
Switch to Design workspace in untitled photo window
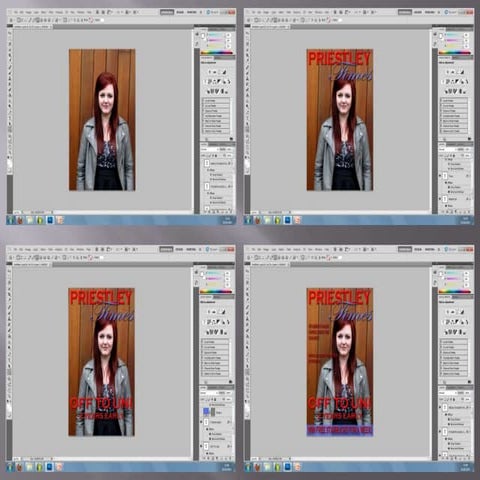click(x=180, y=12)
